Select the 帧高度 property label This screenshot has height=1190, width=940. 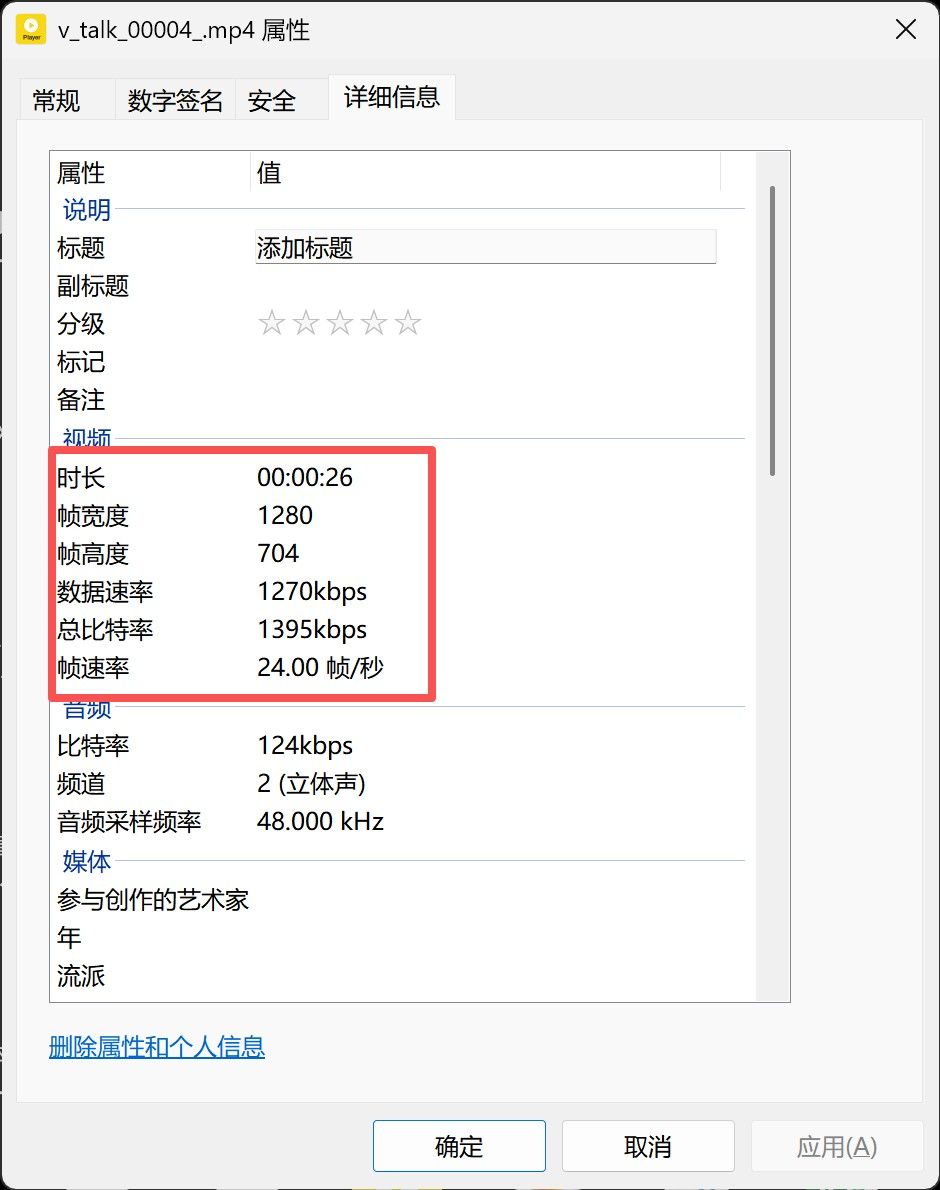click(x=93, y=554)
